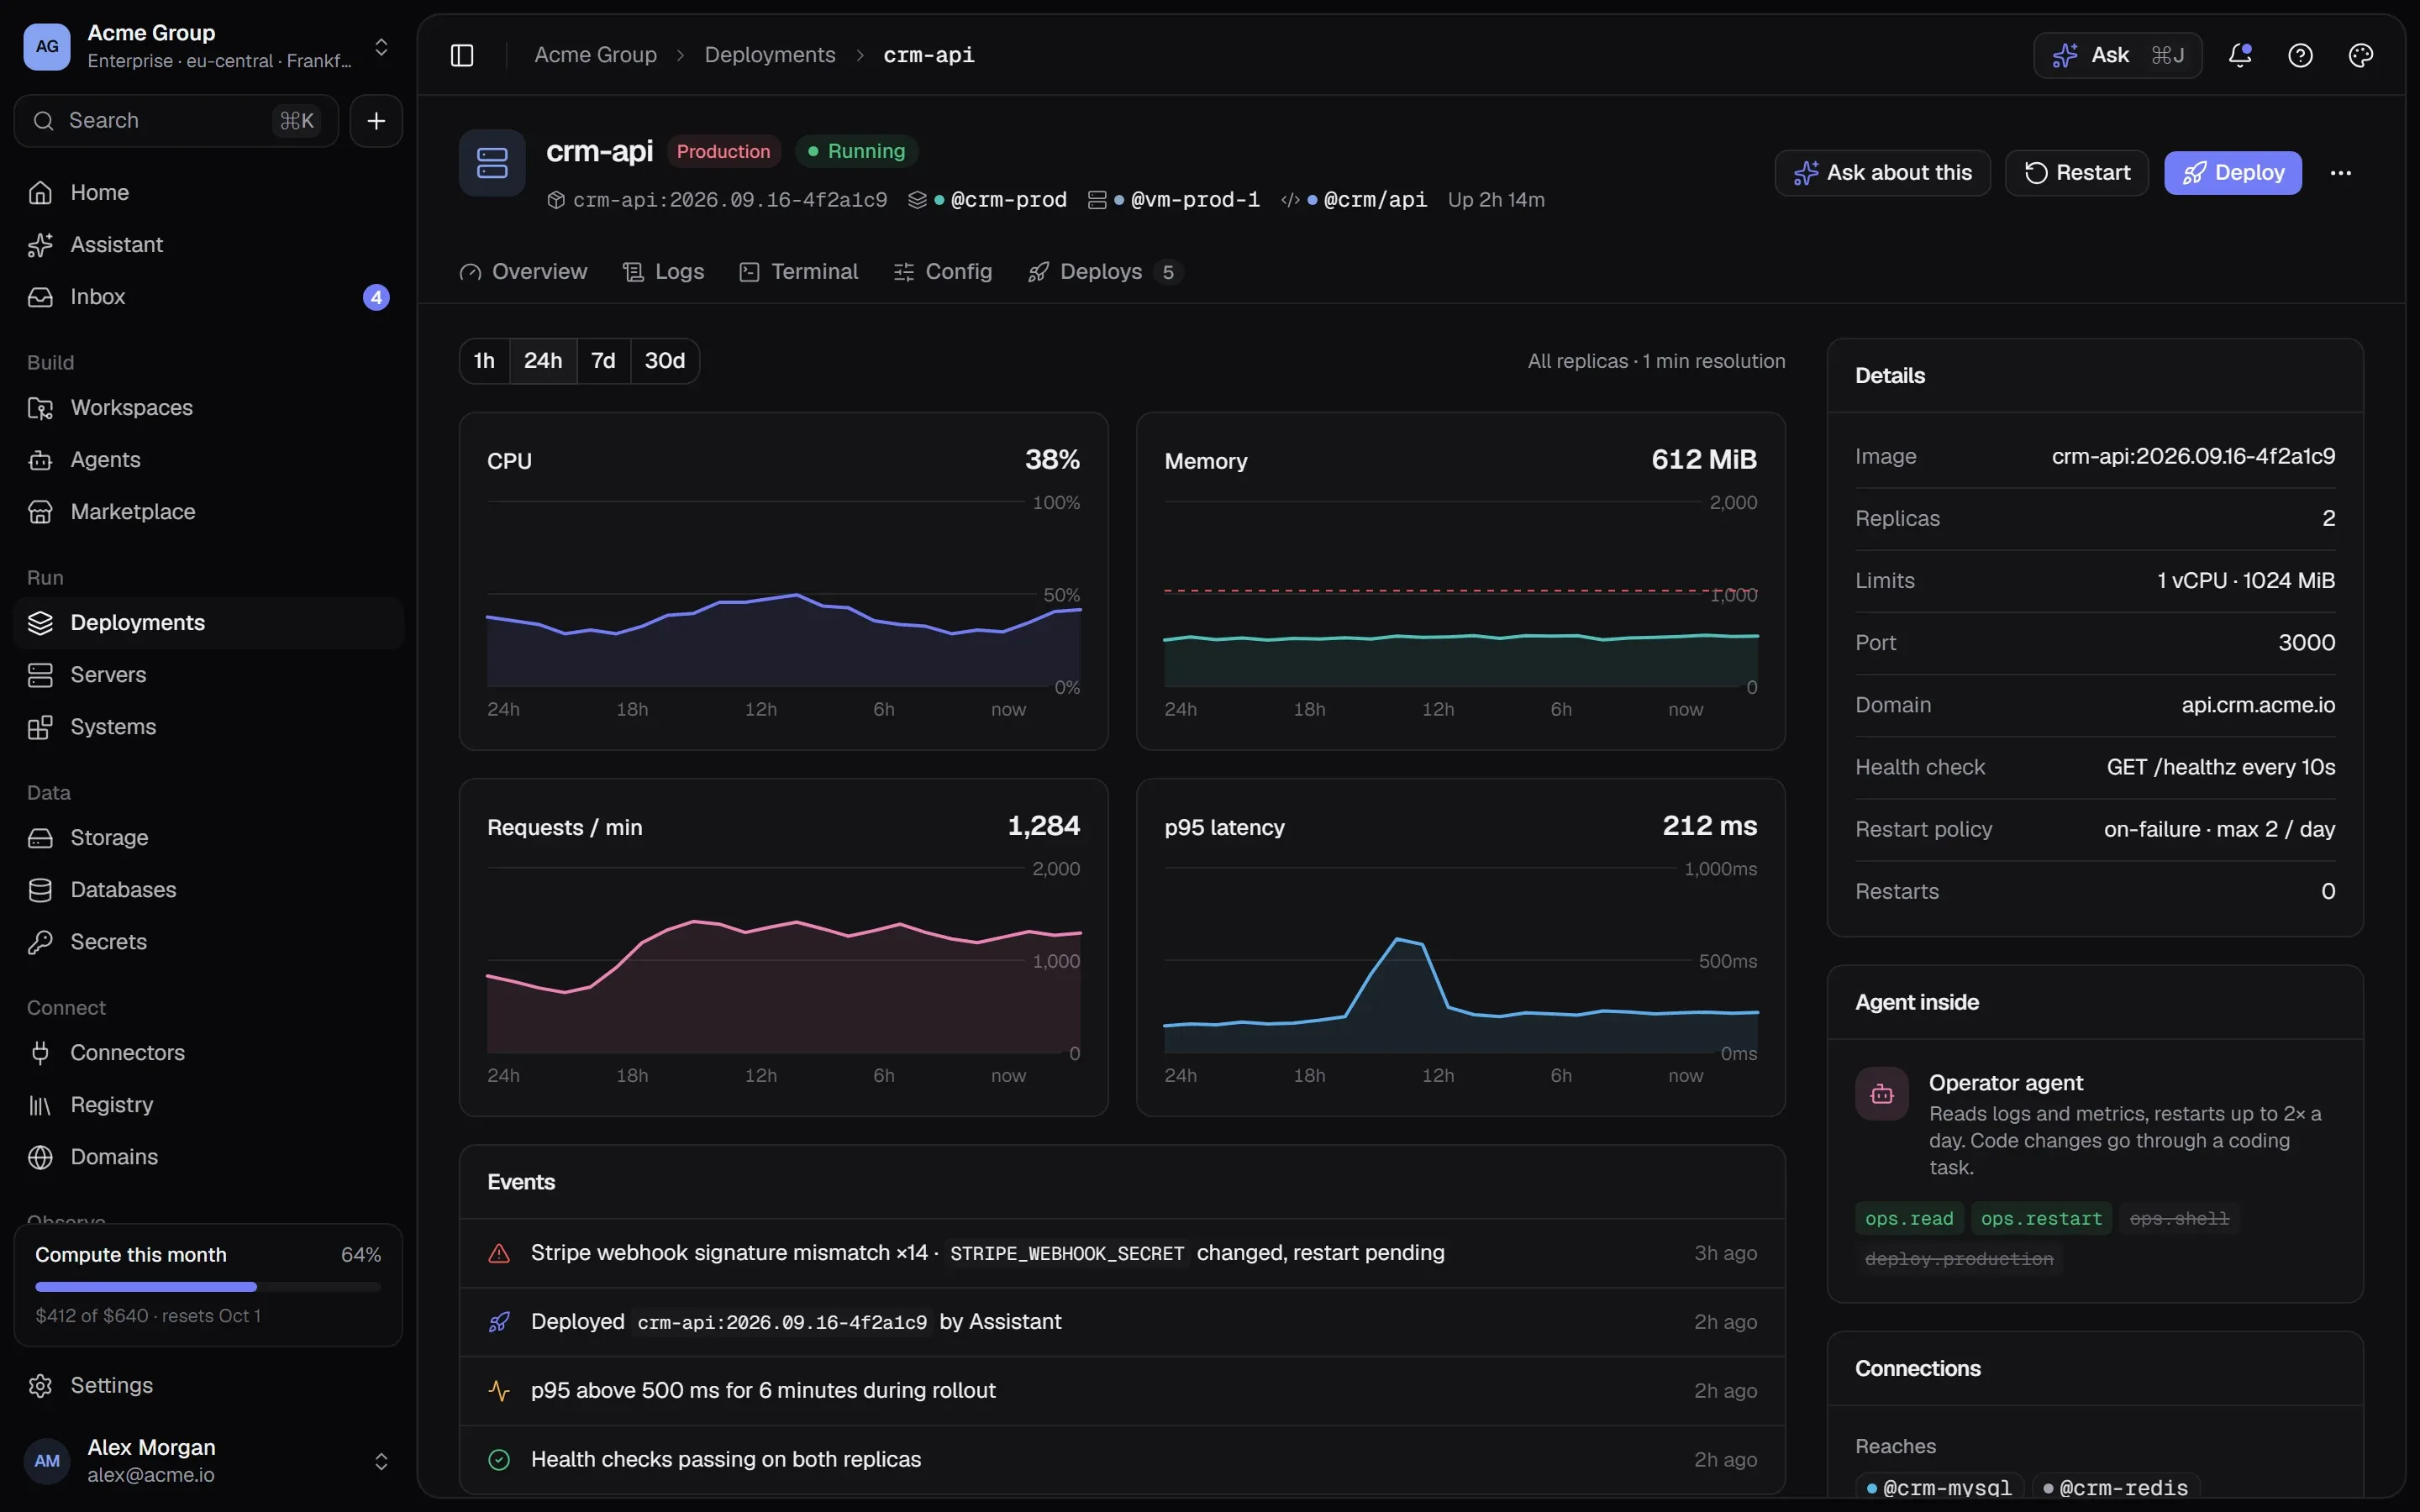Click Deployments breadcrumb
This screenshot has height=1512, width=2420.
[x=770, y=55]
